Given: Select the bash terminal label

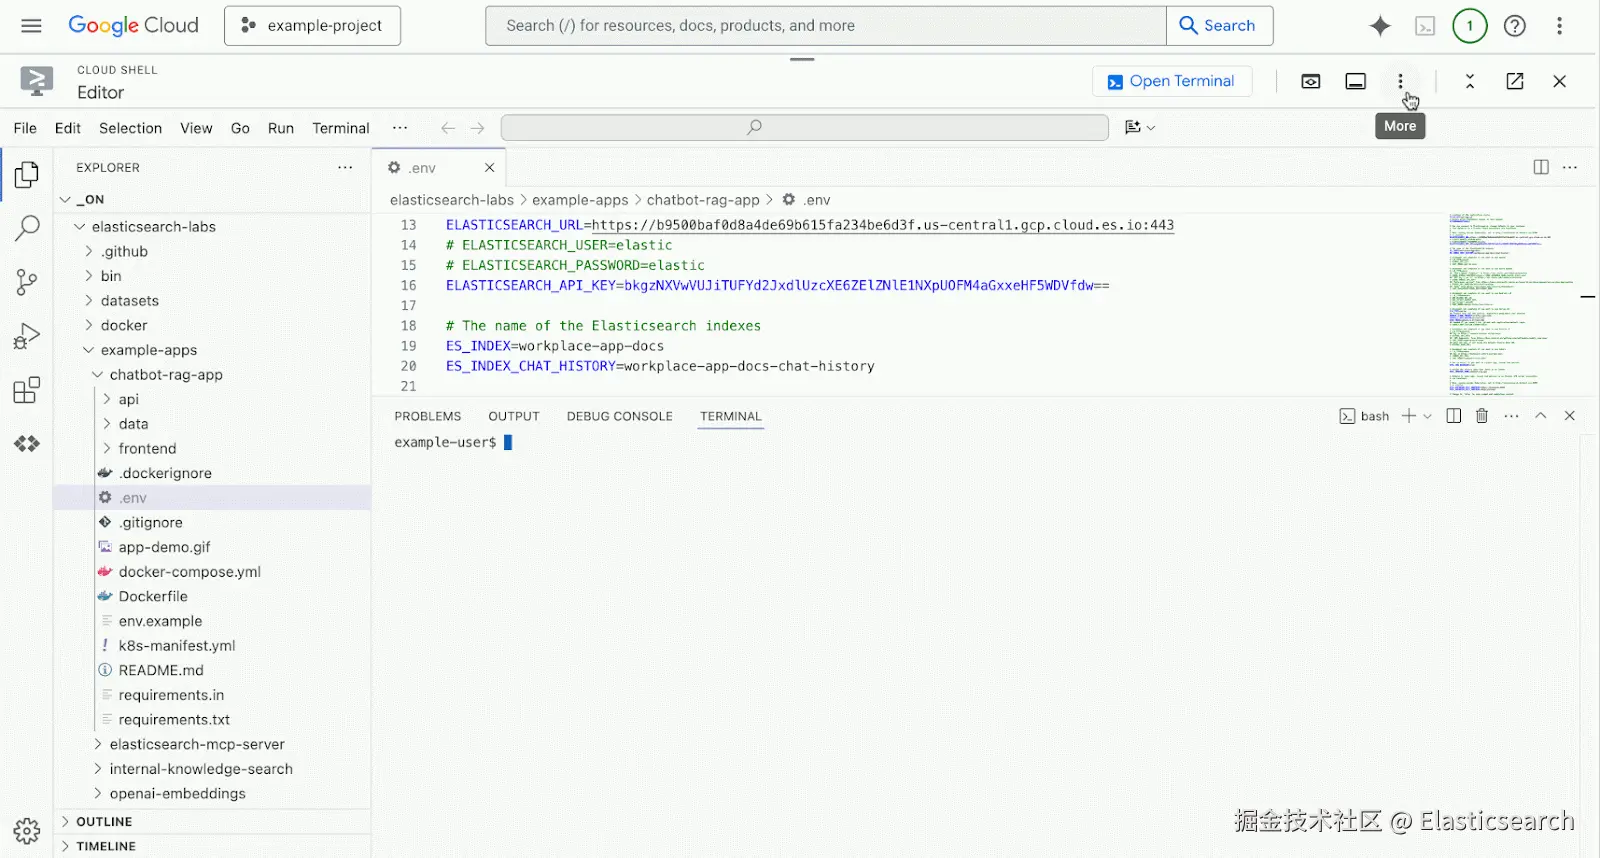Looking at the screenshot, I should click(x=1365, y=416).
